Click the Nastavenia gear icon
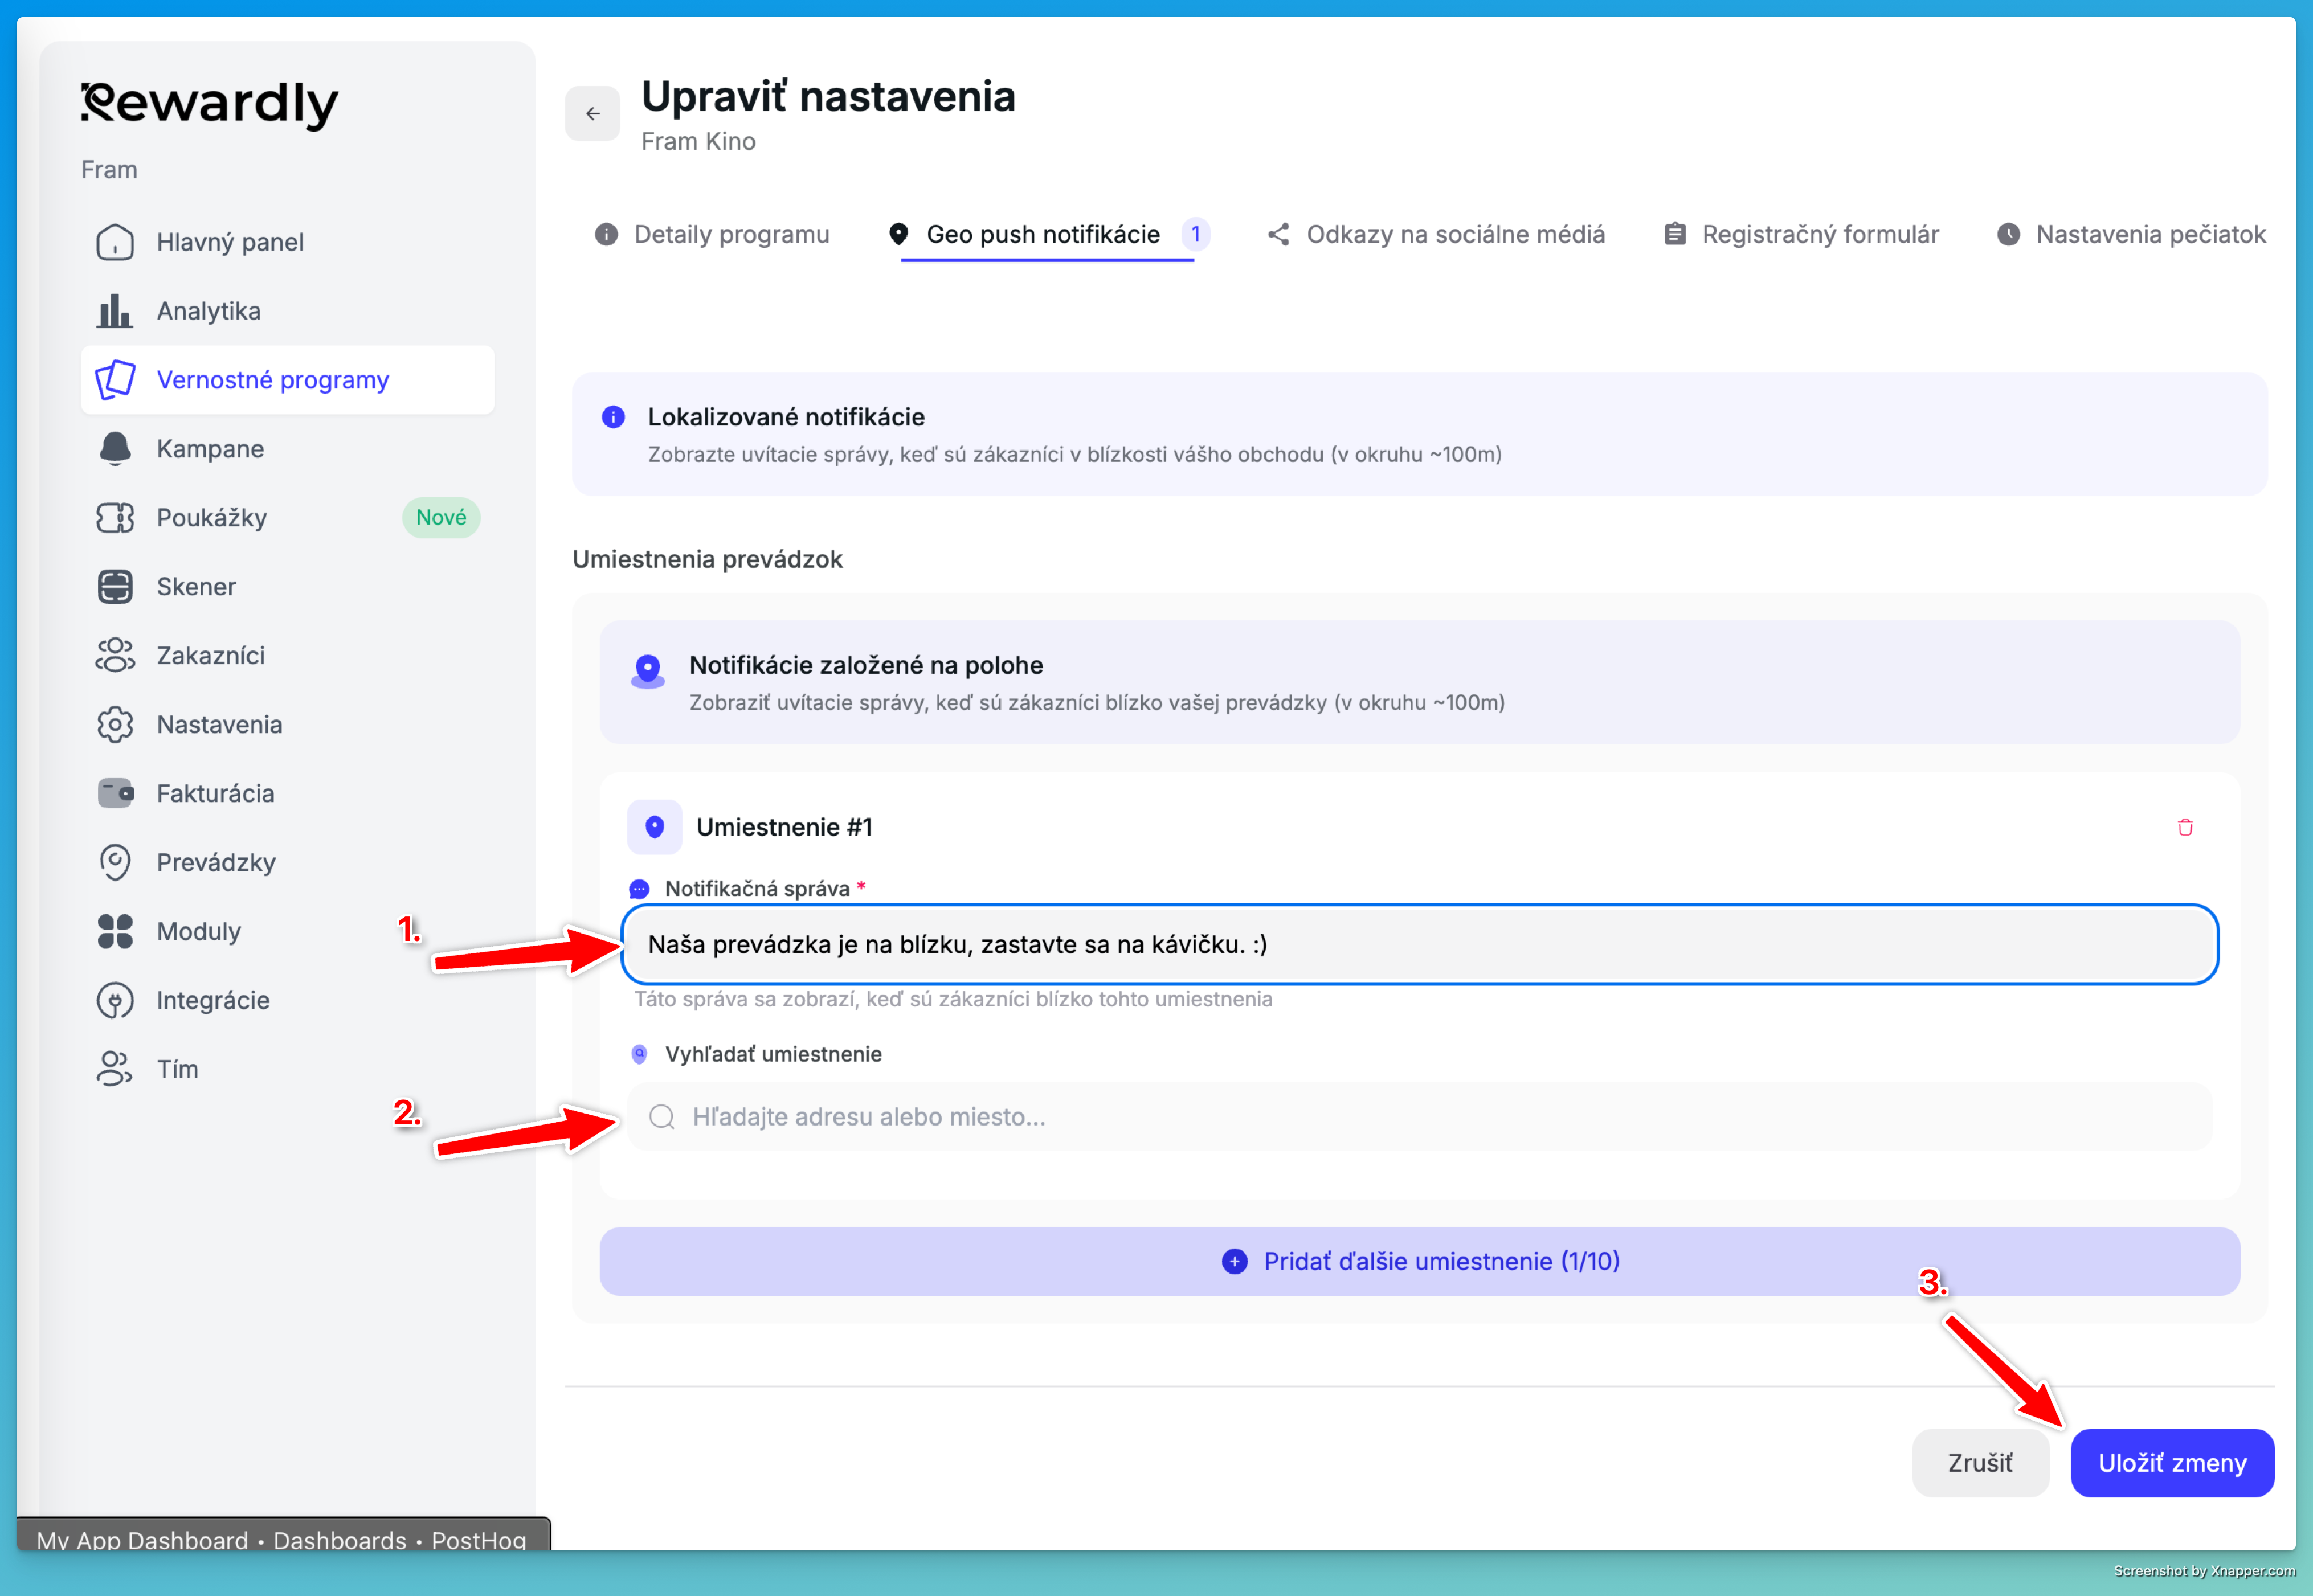Viewport: 2313px width, 1596px height. coord(115,725)
